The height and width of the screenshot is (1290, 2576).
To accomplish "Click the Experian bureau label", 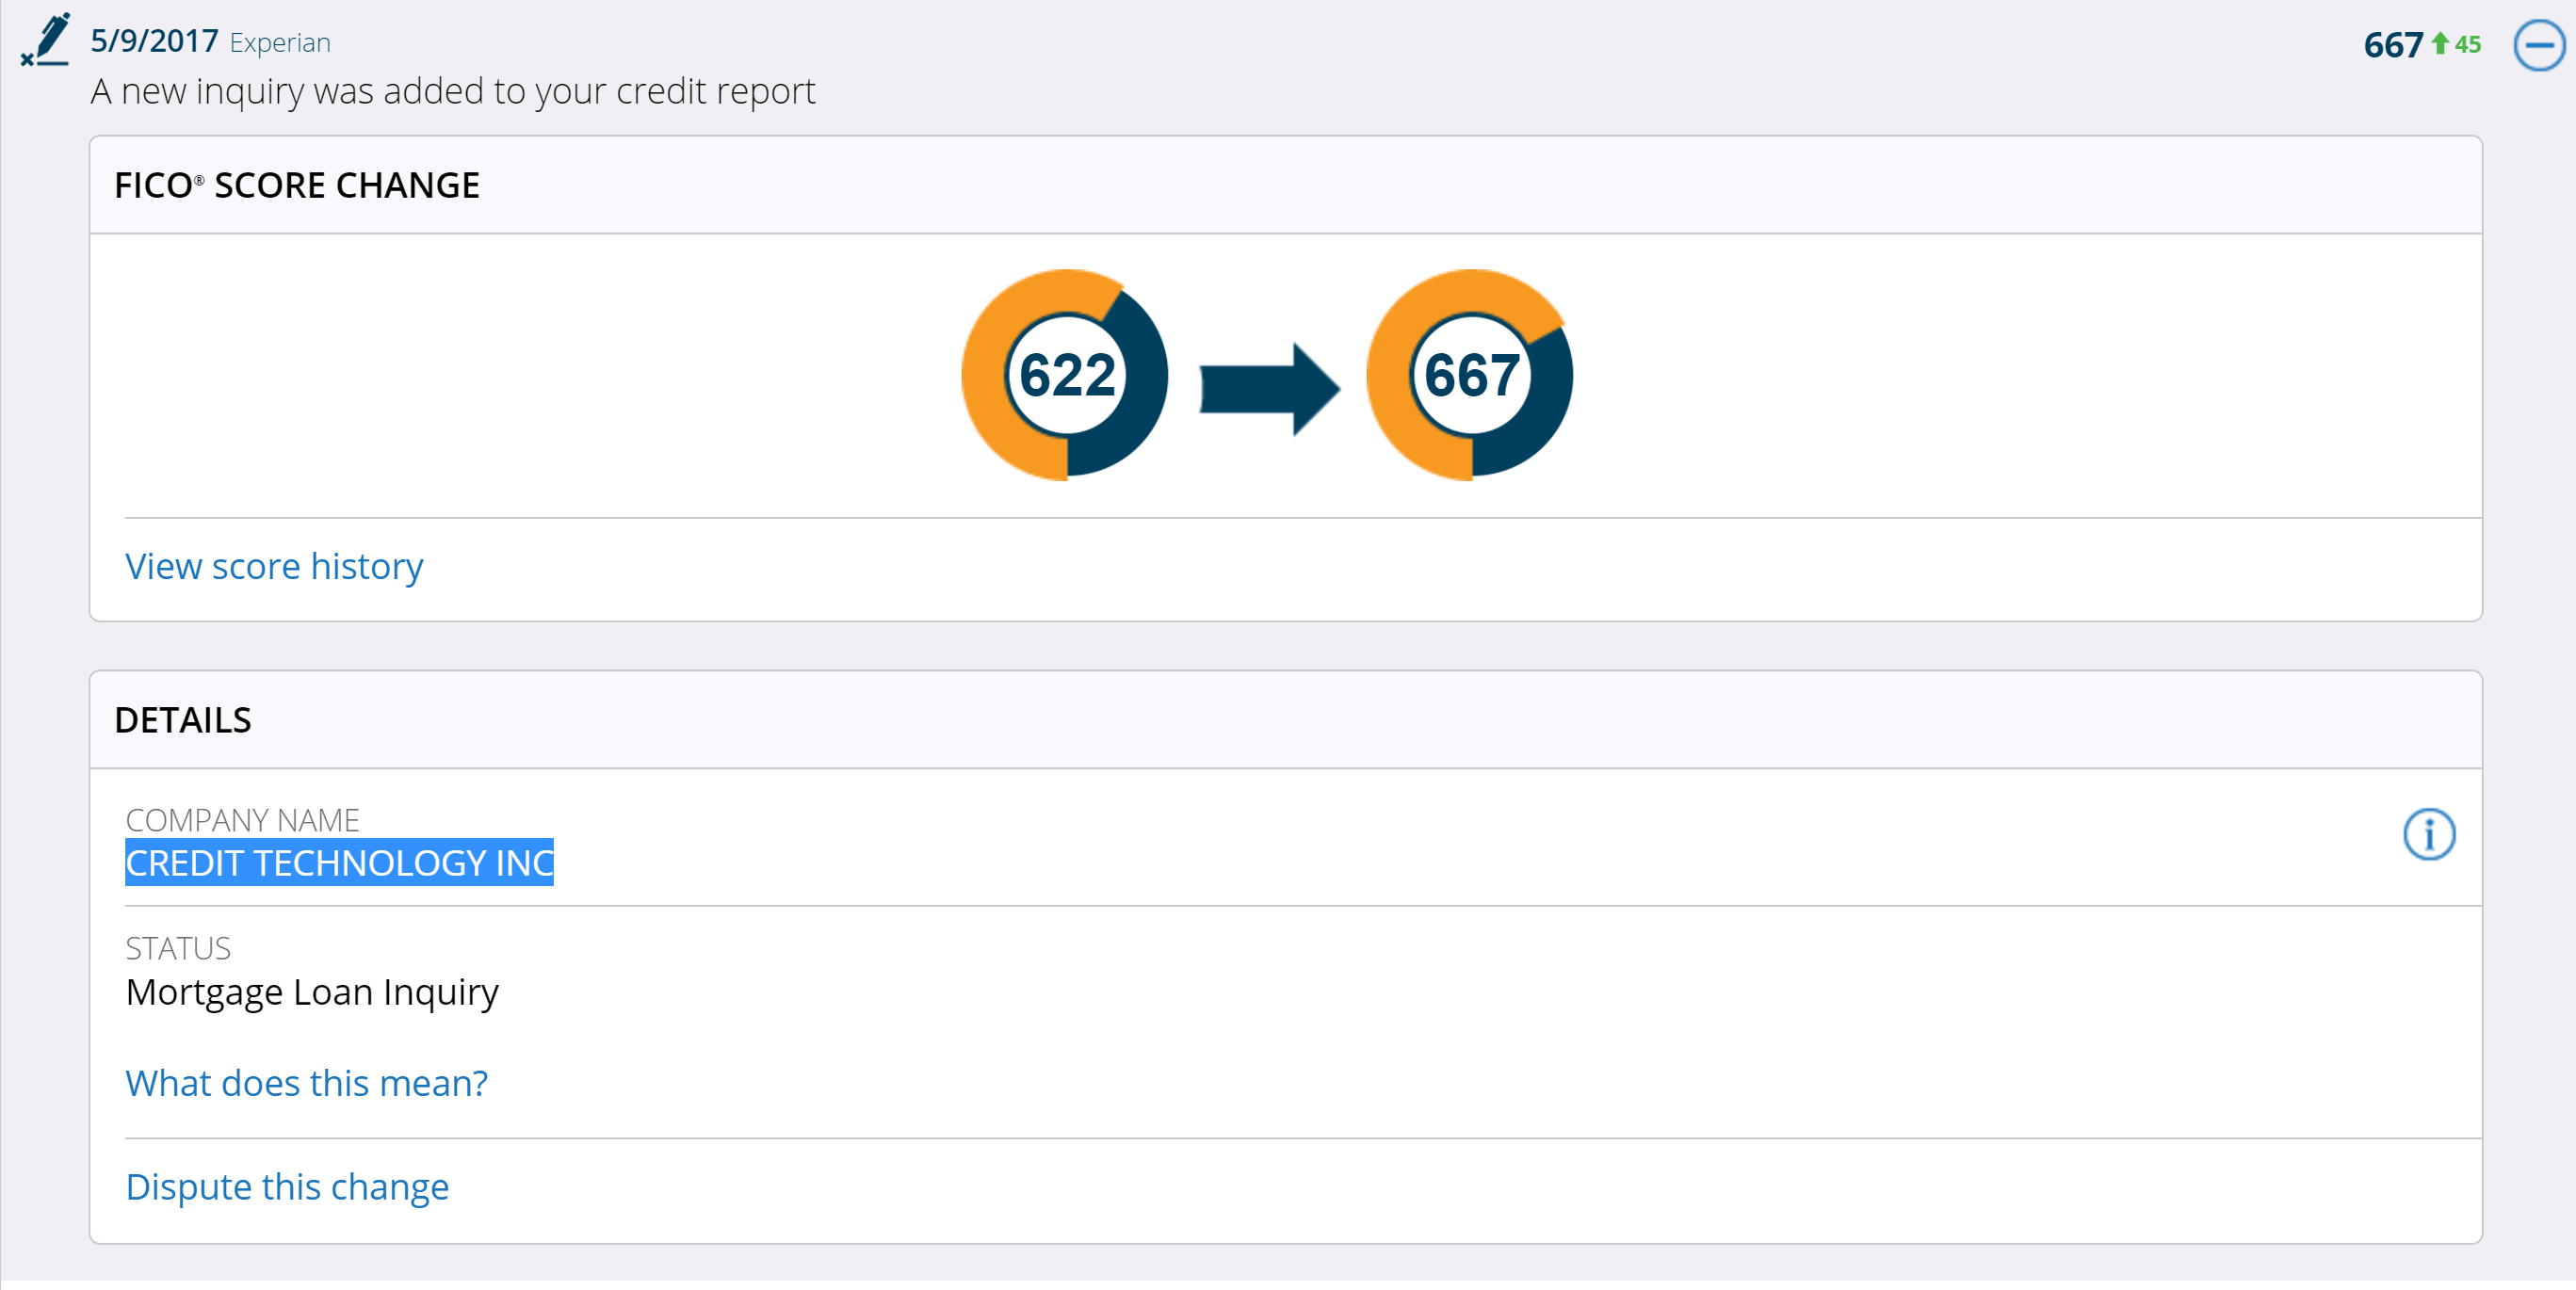I will pos(280,43).
